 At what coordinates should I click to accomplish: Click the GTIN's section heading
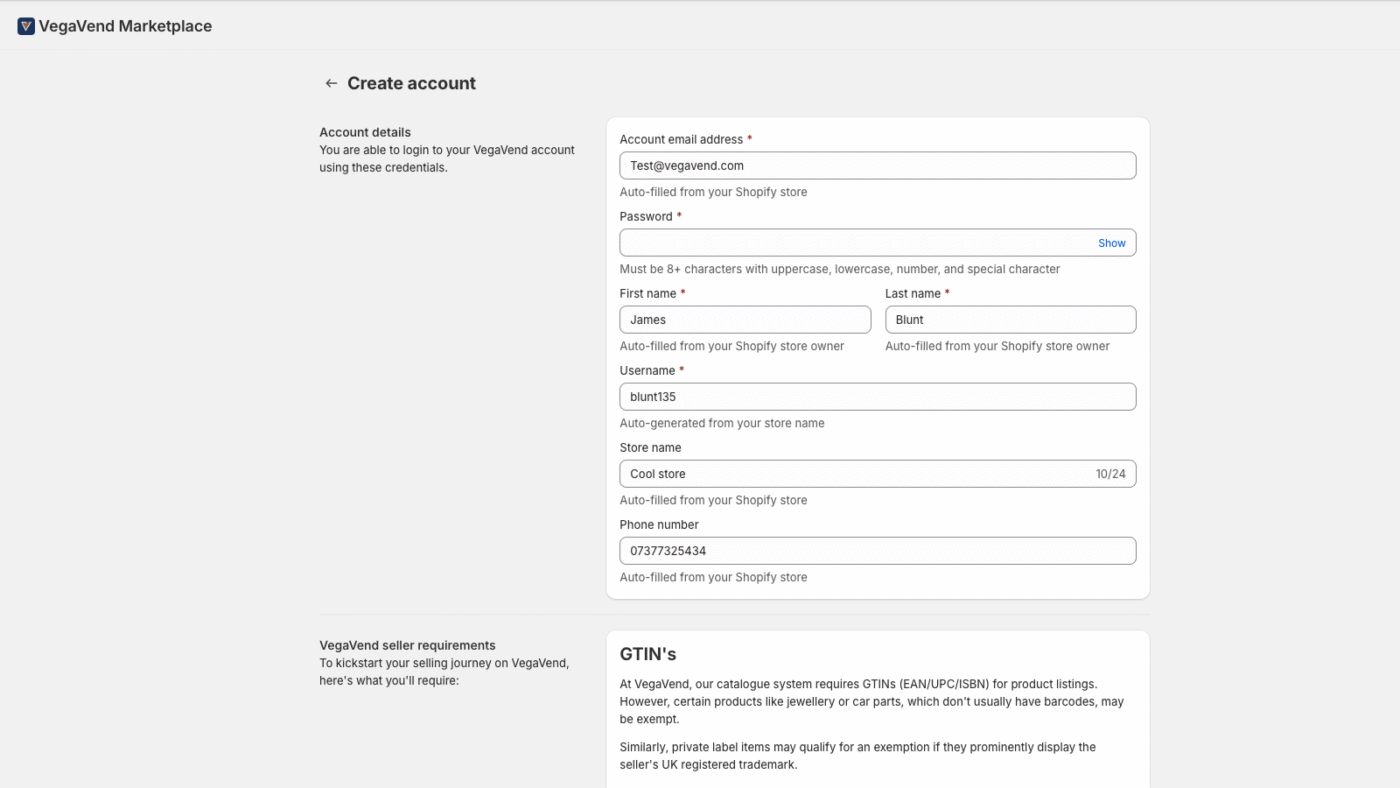click(x=648, y=654)
